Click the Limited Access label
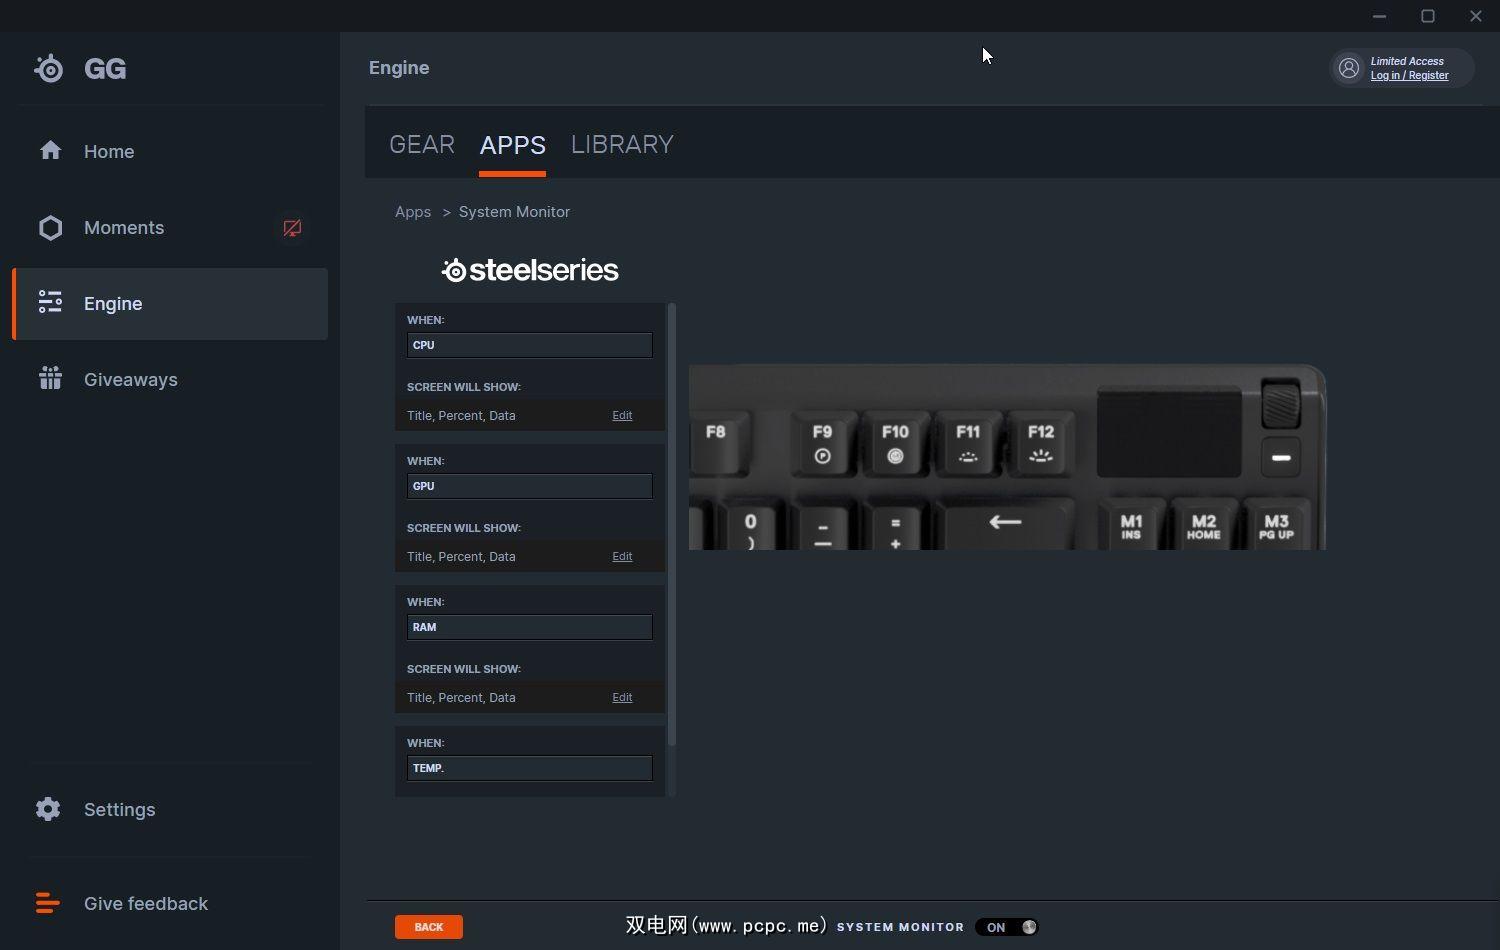 pos(1407,61)
